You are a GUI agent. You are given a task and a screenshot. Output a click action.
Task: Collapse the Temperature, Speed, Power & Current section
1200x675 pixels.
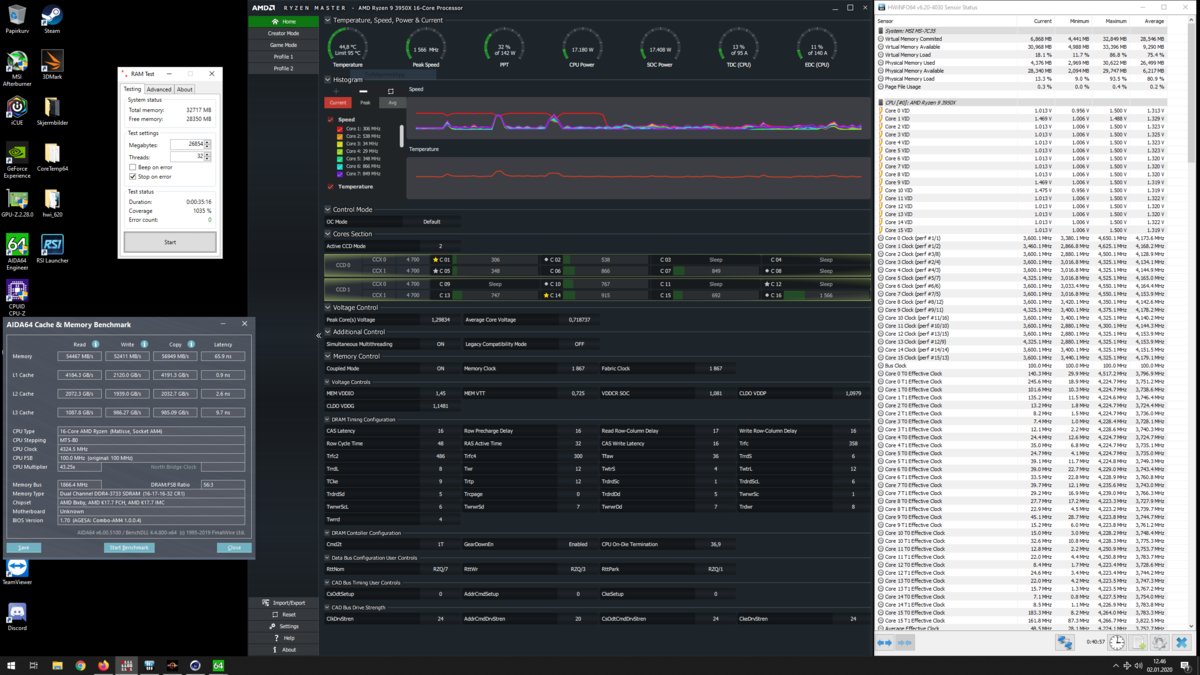[x=327, y=20]
